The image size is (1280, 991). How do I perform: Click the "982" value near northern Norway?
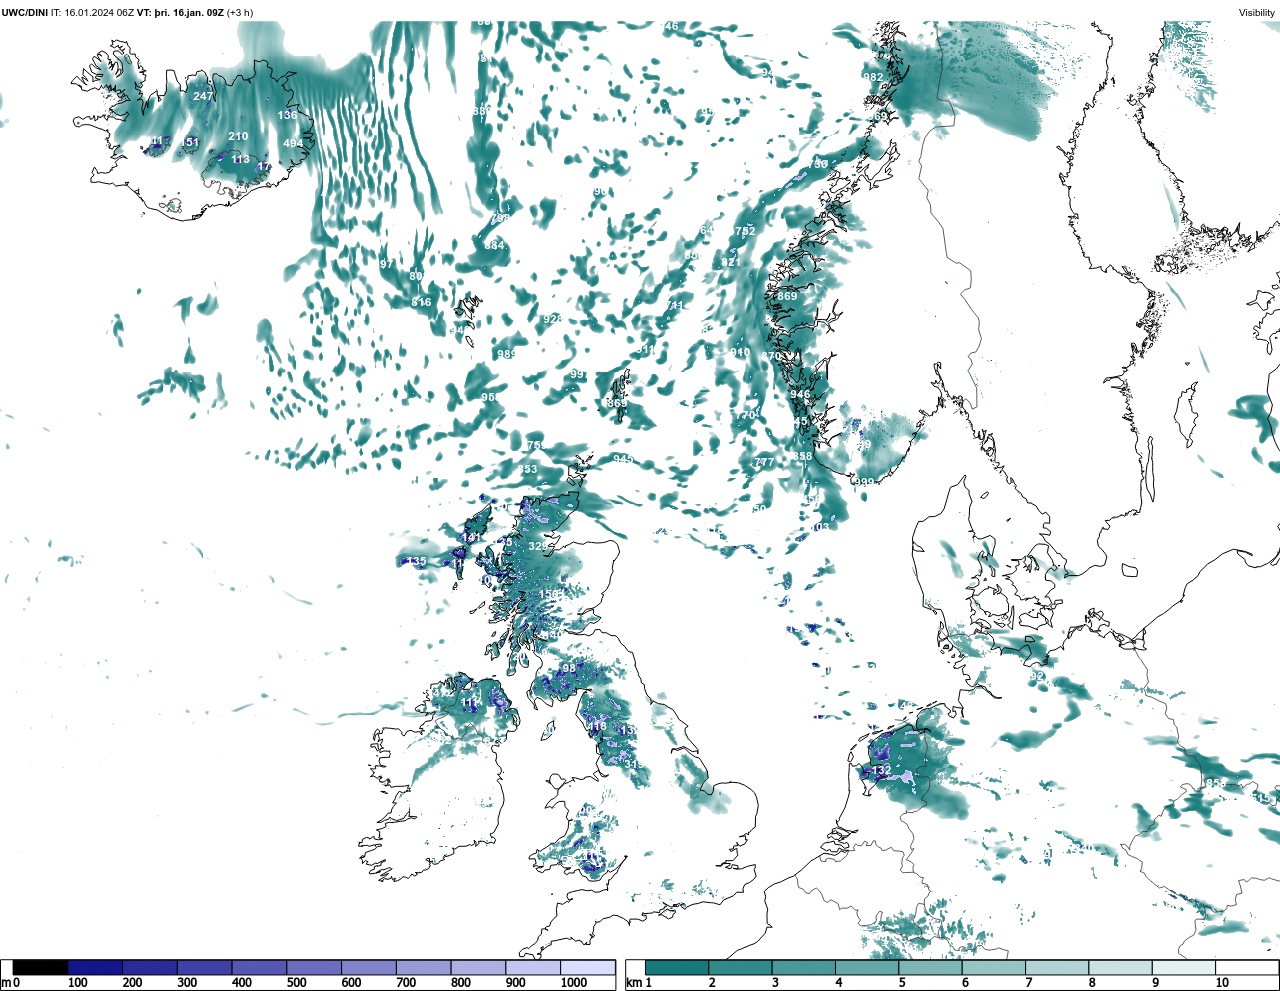pos(873,77)
